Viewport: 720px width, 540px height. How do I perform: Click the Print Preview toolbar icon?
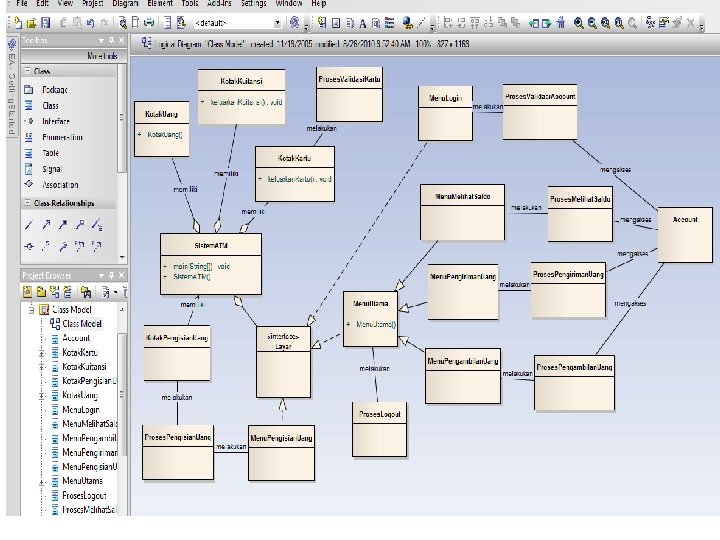click(x=123, y=22)
